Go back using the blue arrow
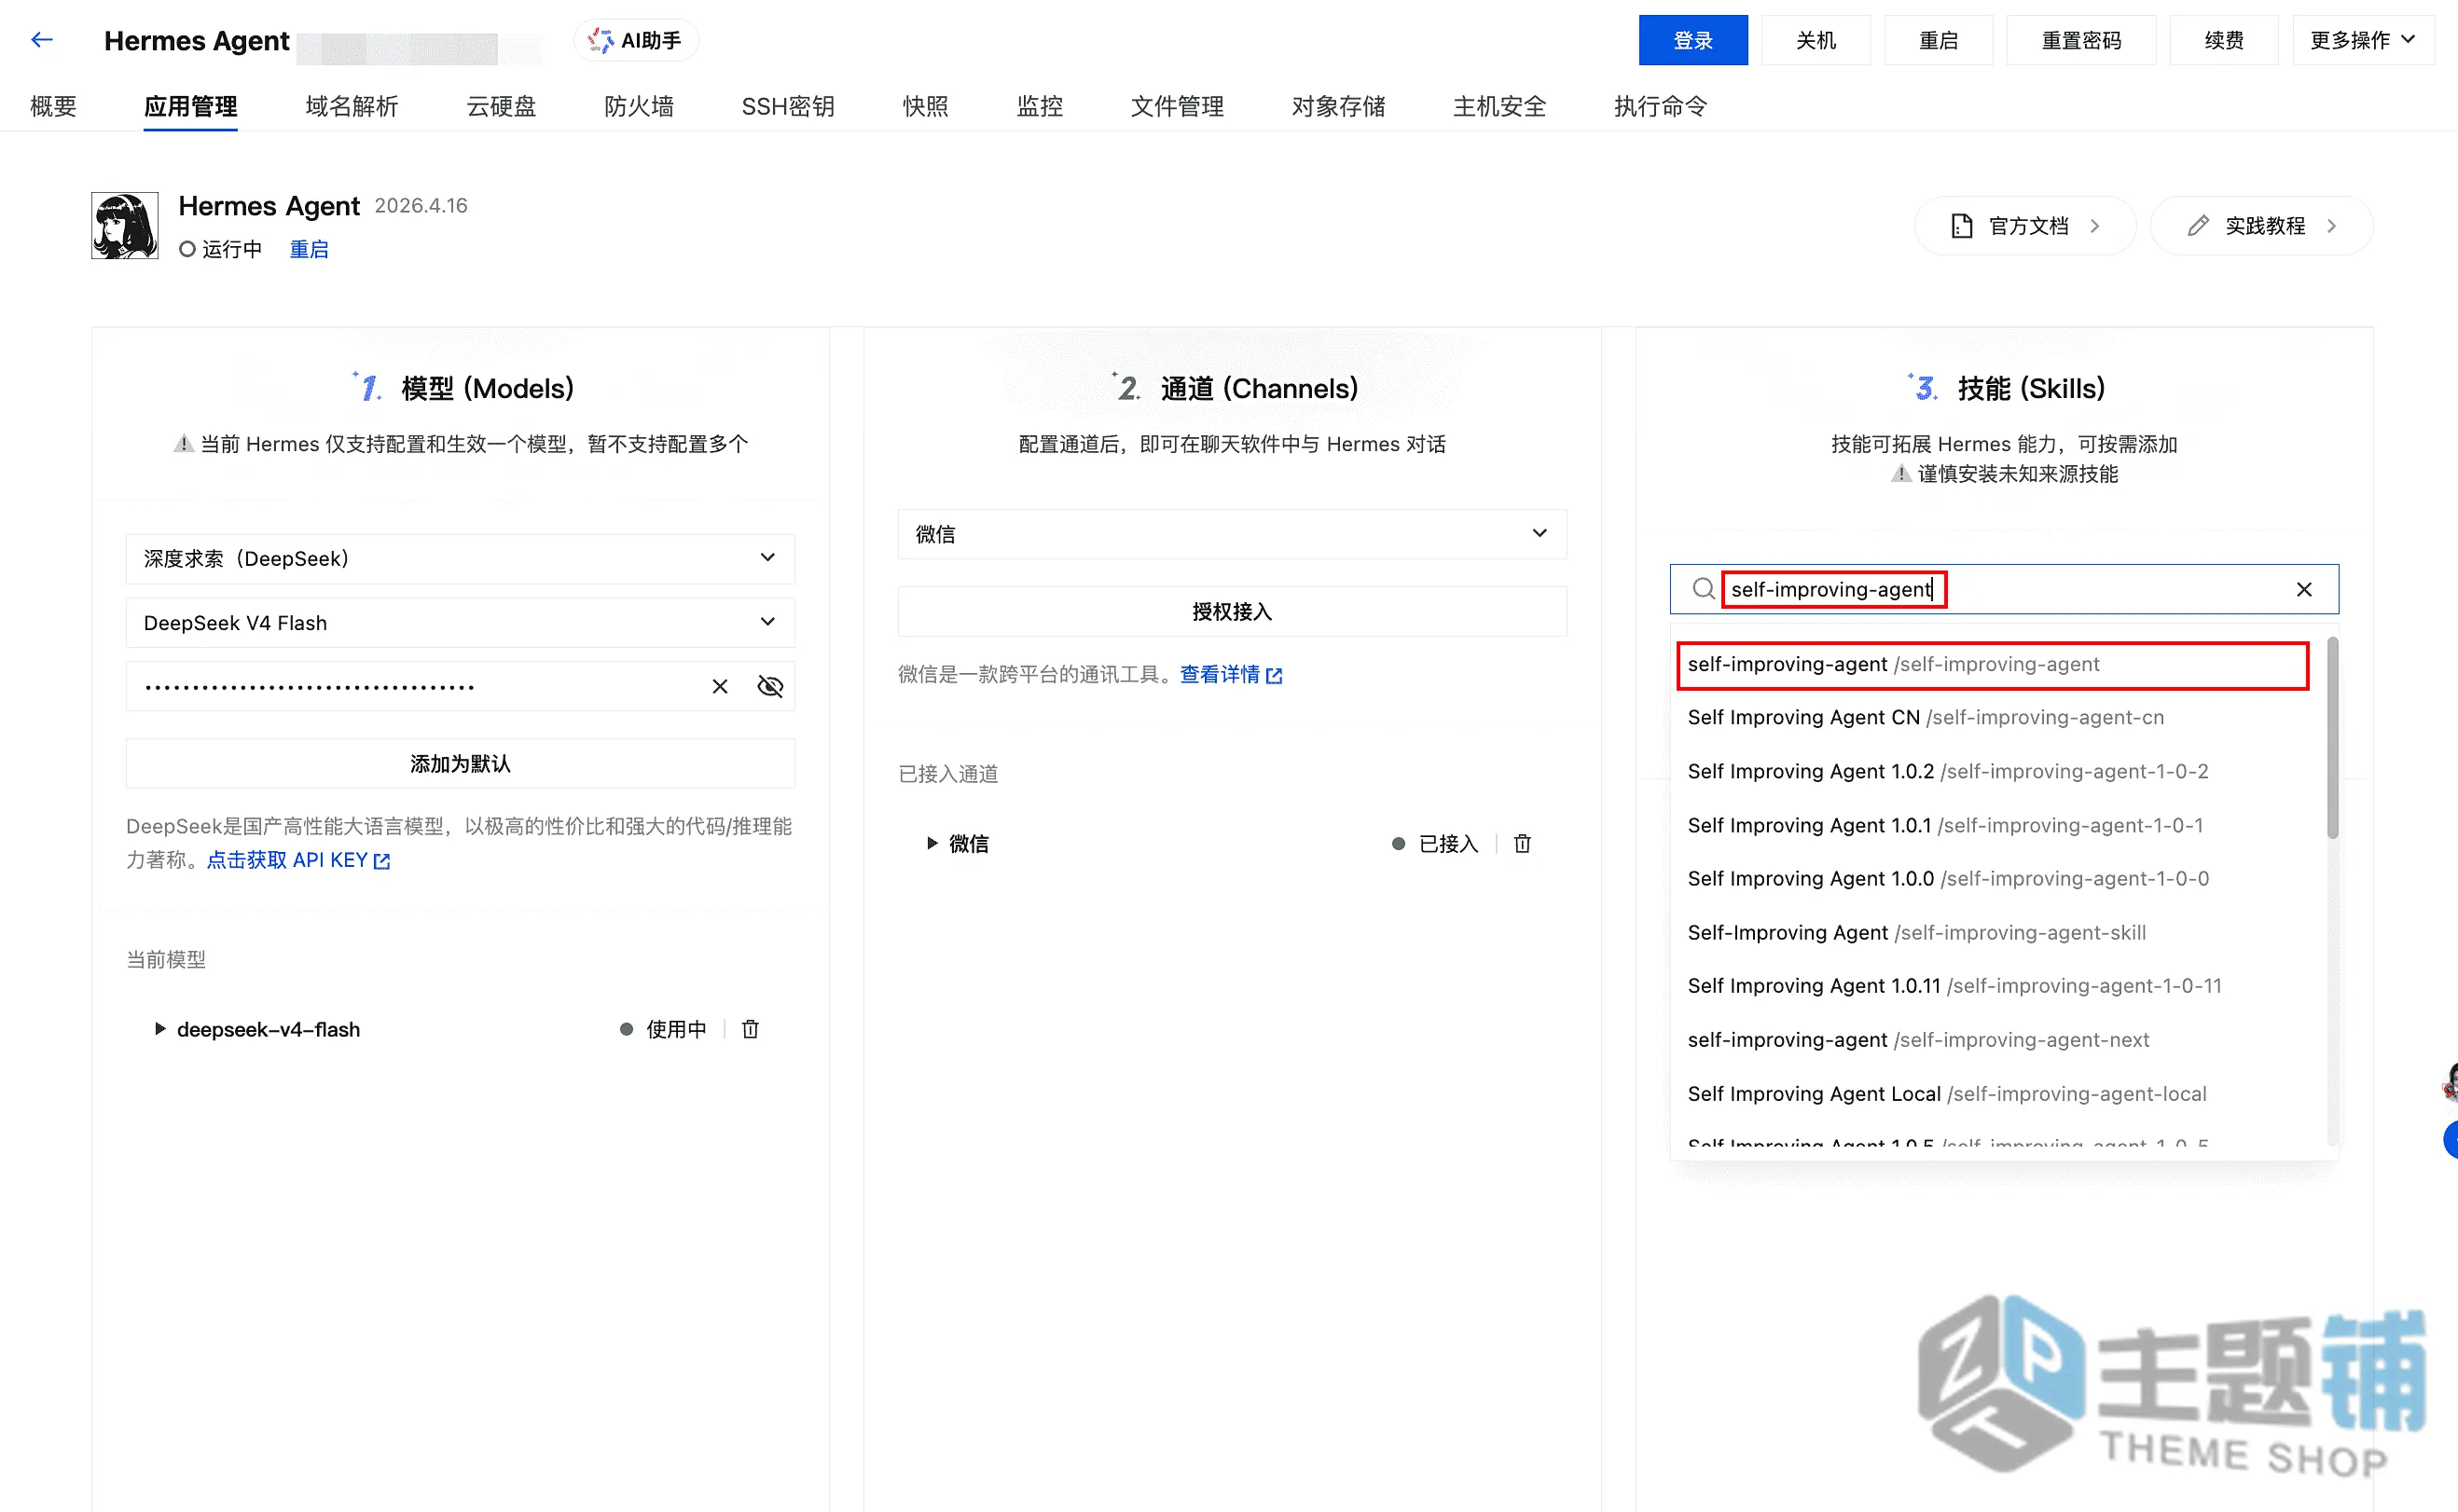This screenshot has height=1512, width=2458. tap(42, 40)
